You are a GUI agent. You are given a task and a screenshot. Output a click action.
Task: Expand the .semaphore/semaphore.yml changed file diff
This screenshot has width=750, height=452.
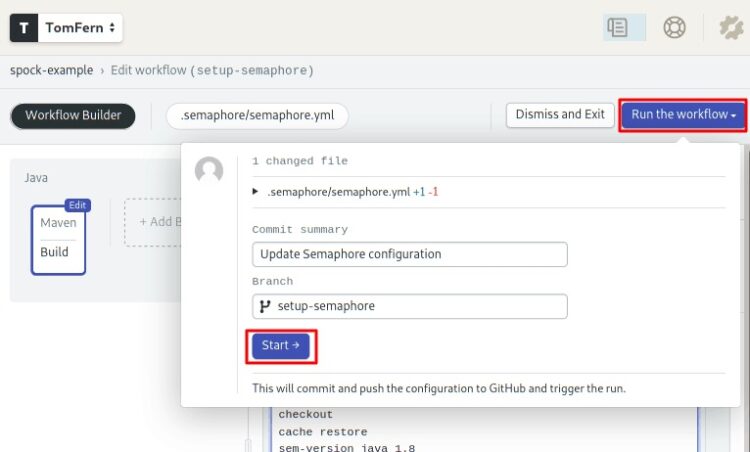click(x=255, y=192)
